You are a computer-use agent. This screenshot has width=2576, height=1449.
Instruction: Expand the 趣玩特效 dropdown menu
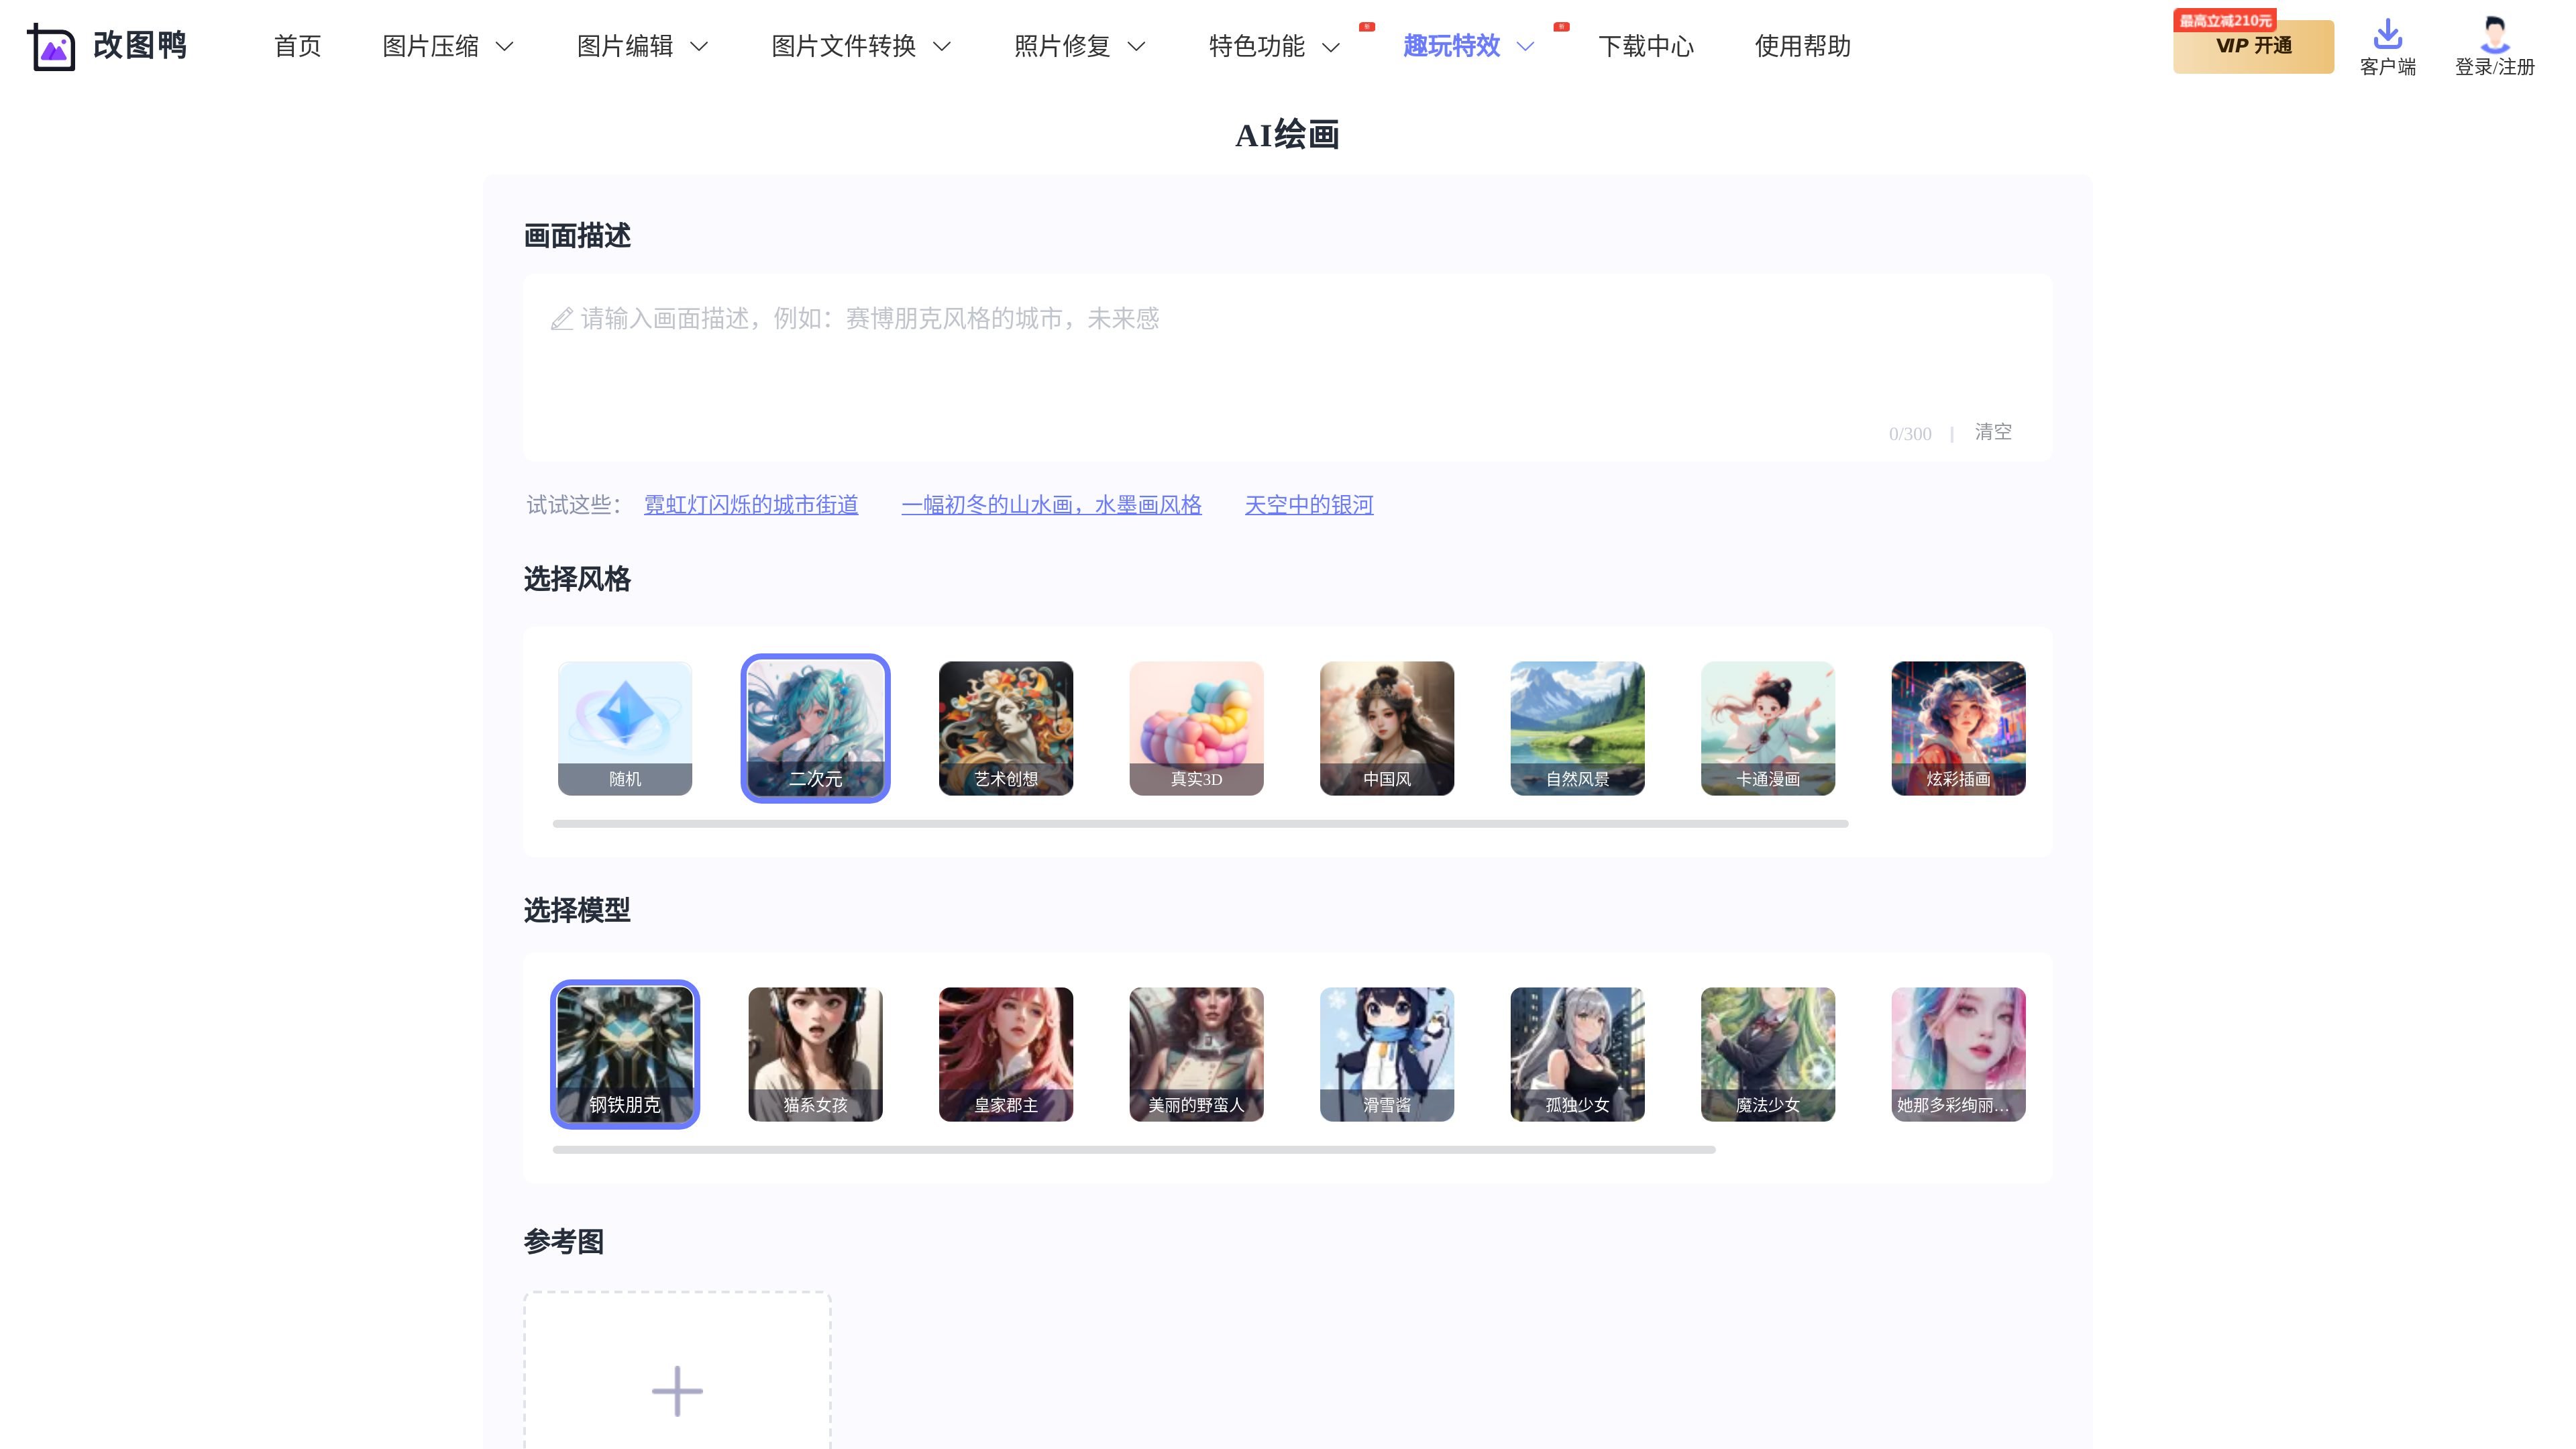(x=1468, y=46)
